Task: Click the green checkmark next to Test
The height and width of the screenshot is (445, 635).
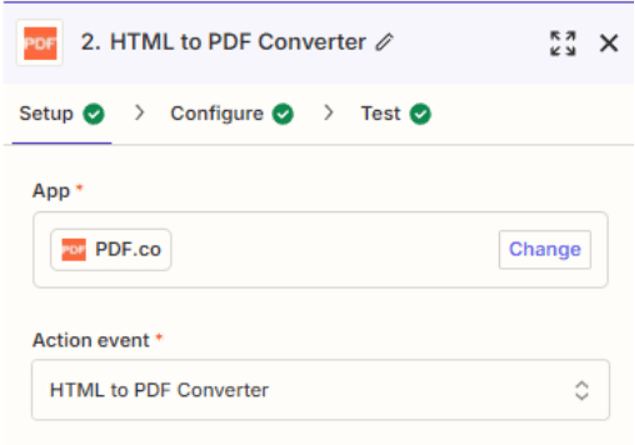Action: point(420,114)
